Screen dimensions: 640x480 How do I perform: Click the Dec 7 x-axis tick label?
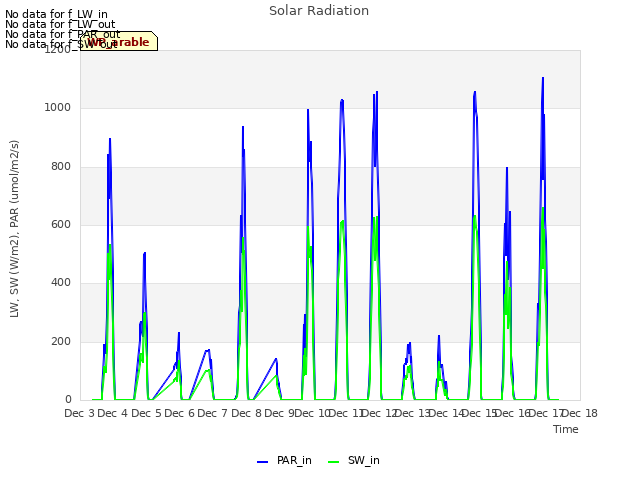point(212,413)
